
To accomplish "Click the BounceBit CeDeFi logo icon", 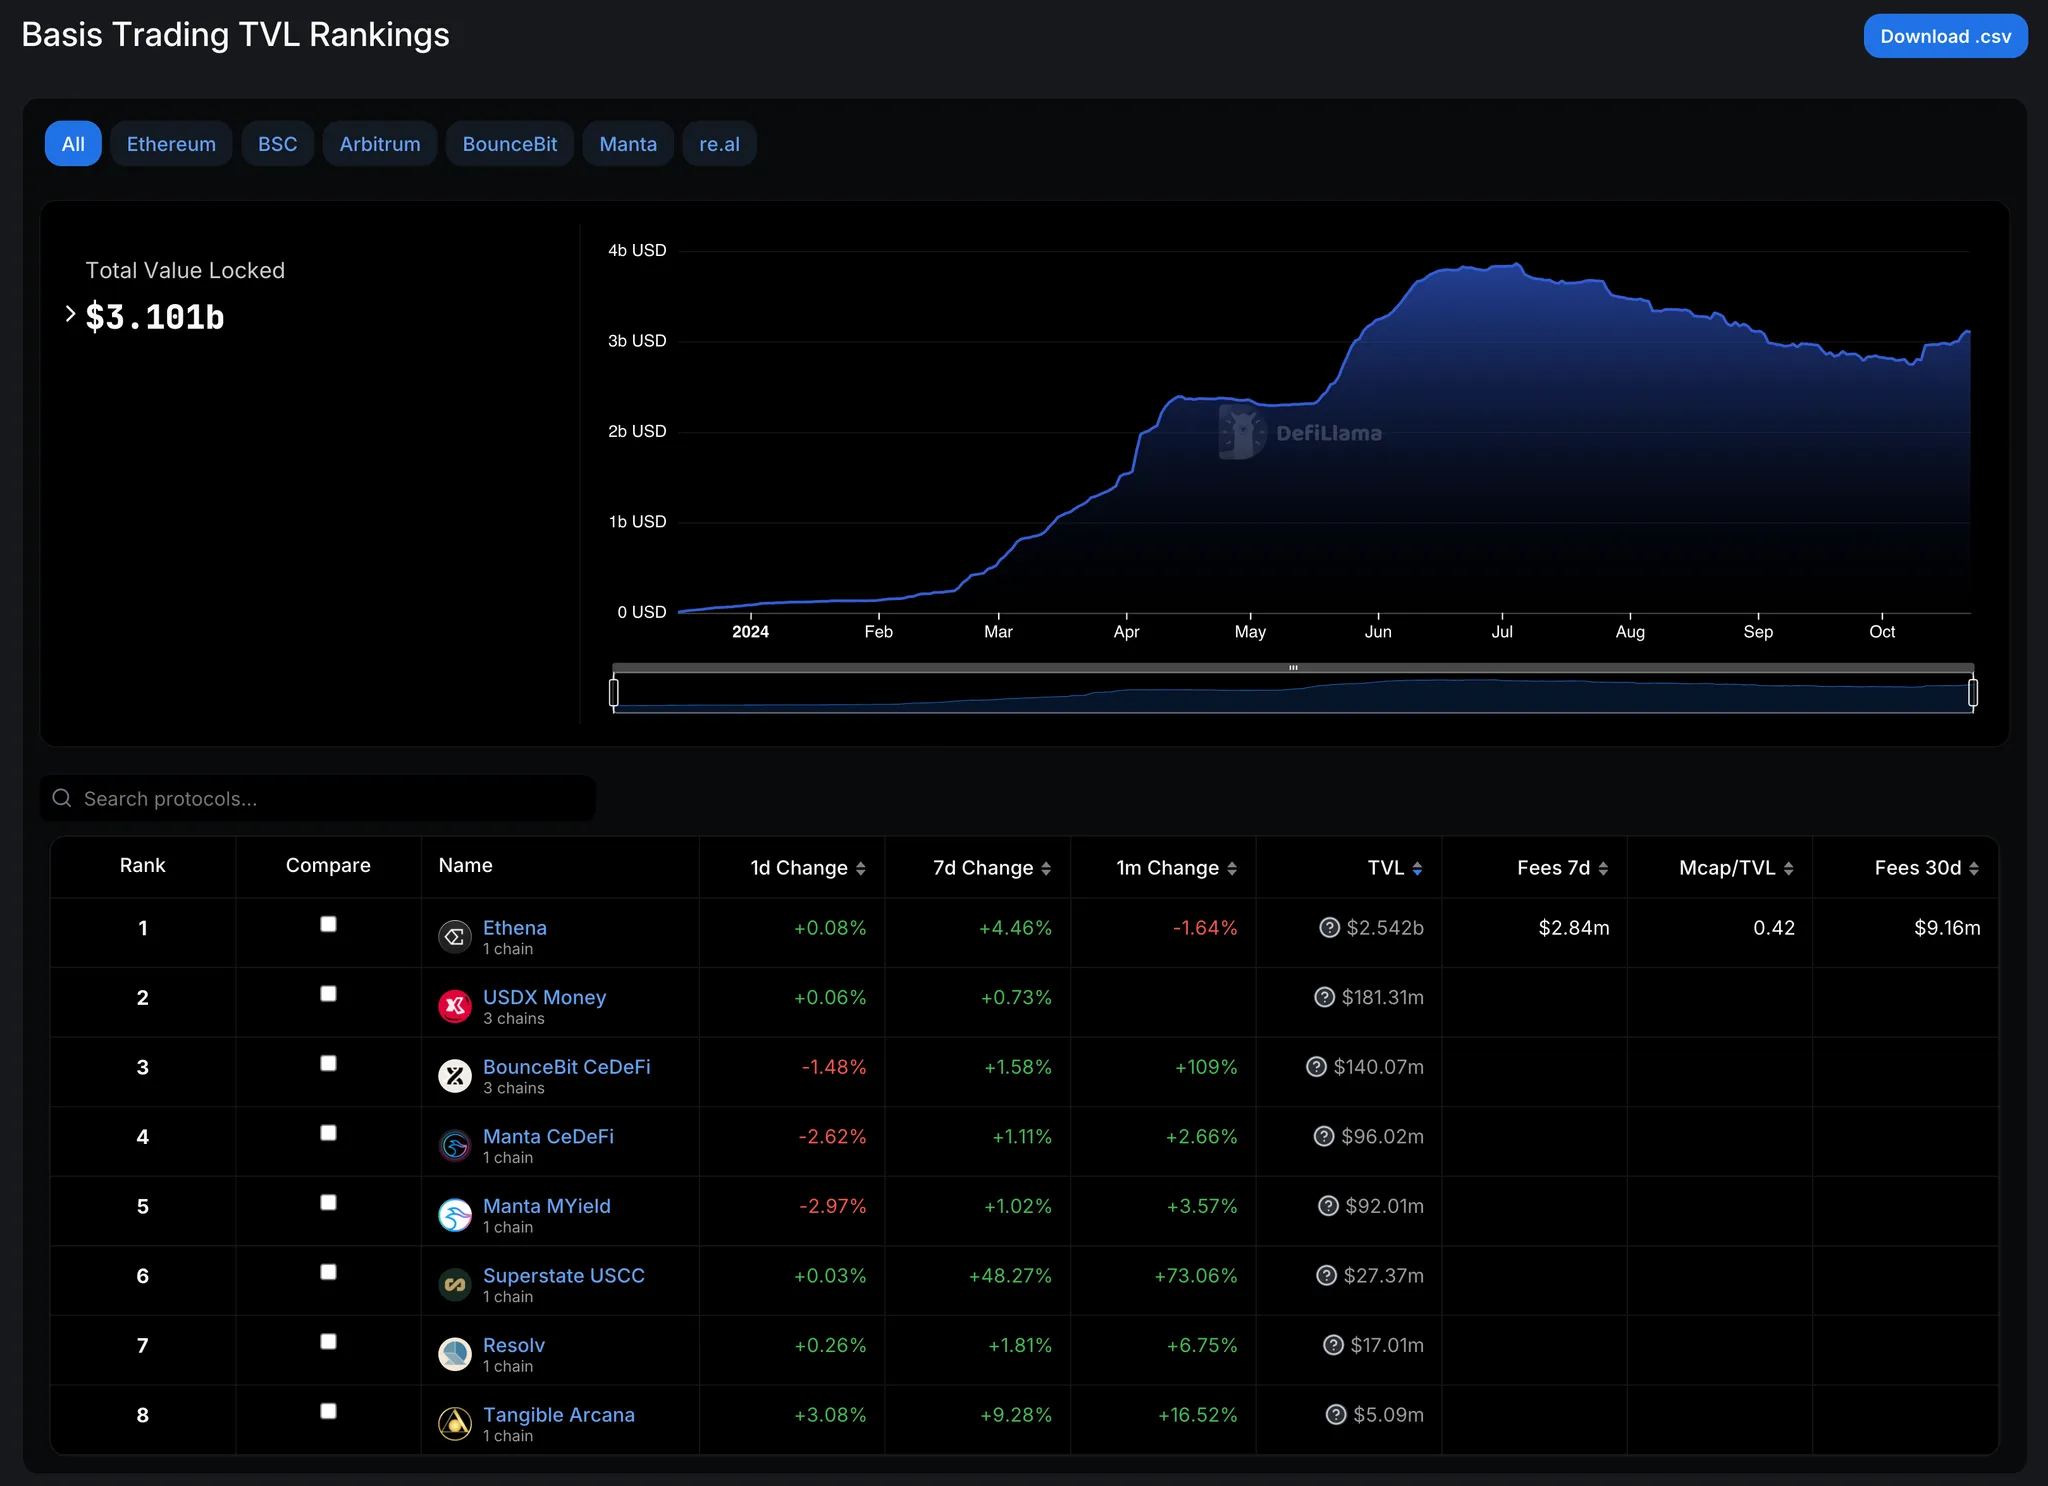I will pyautogui.click(x=455, y=1076).
